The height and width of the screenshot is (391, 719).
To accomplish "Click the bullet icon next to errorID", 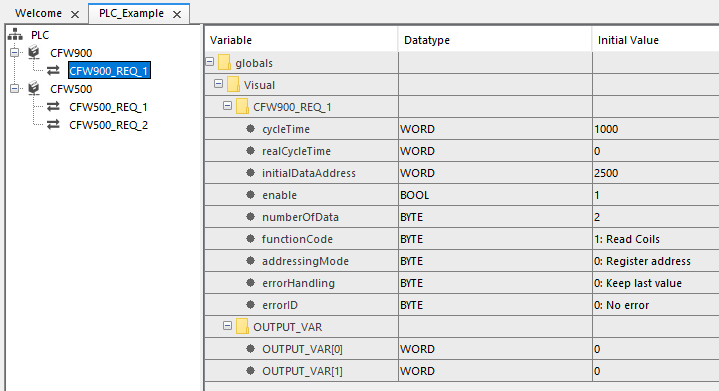I will (x=250, y=305).
